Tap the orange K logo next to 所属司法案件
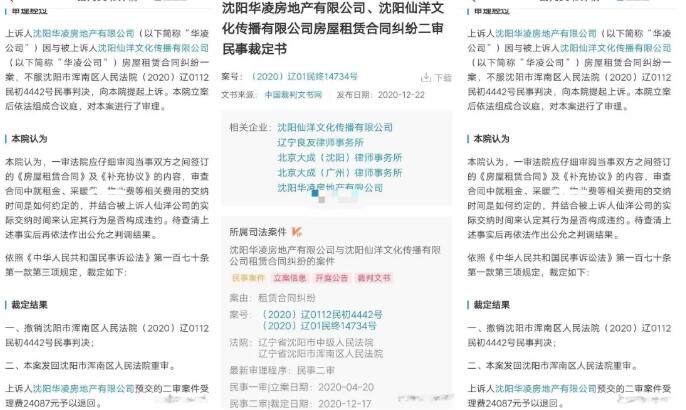This screenshot has height=410, width=686. (x=297, y=231)
